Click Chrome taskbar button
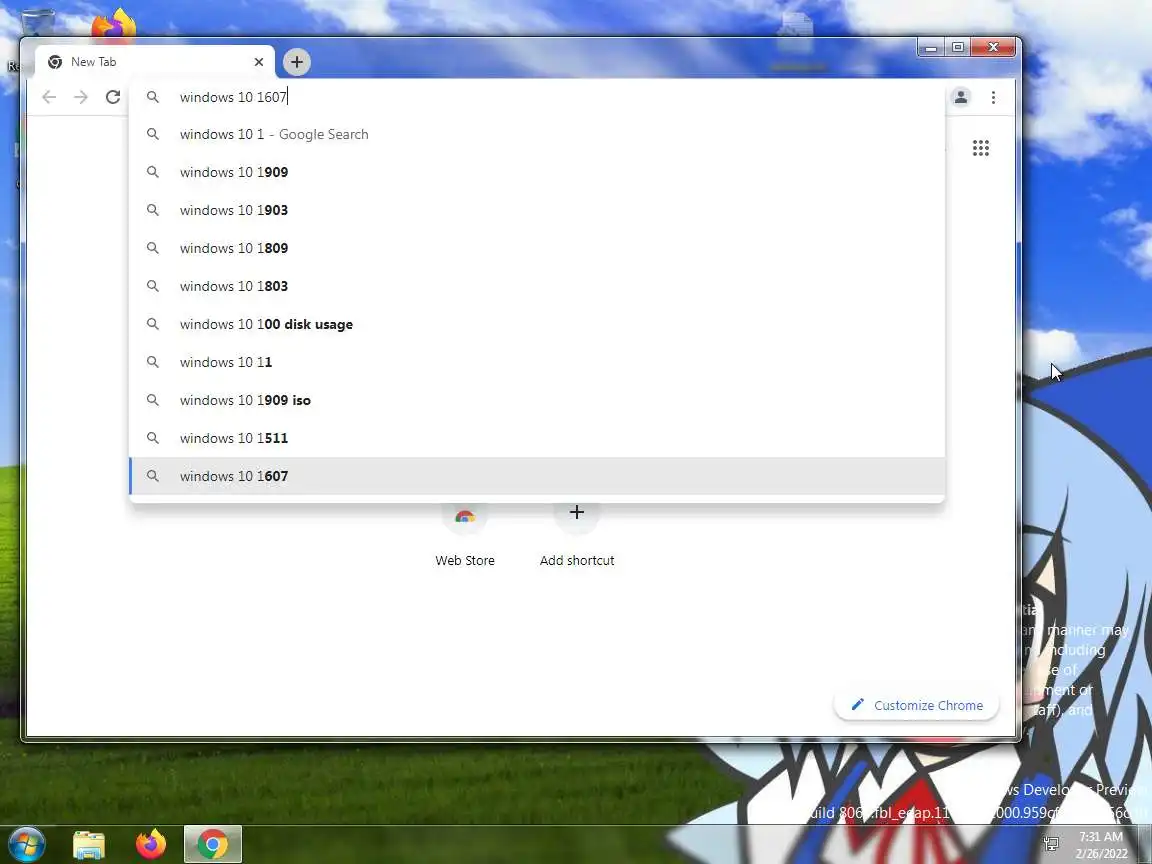This screenshot has width=1152, height=864. [212, 845]
